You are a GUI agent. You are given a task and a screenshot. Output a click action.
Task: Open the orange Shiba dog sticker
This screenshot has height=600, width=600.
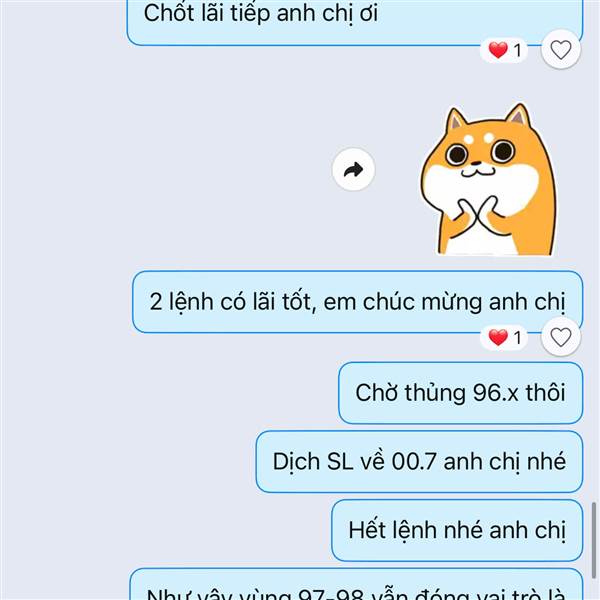pyautogui.click(x=488, y=179)
